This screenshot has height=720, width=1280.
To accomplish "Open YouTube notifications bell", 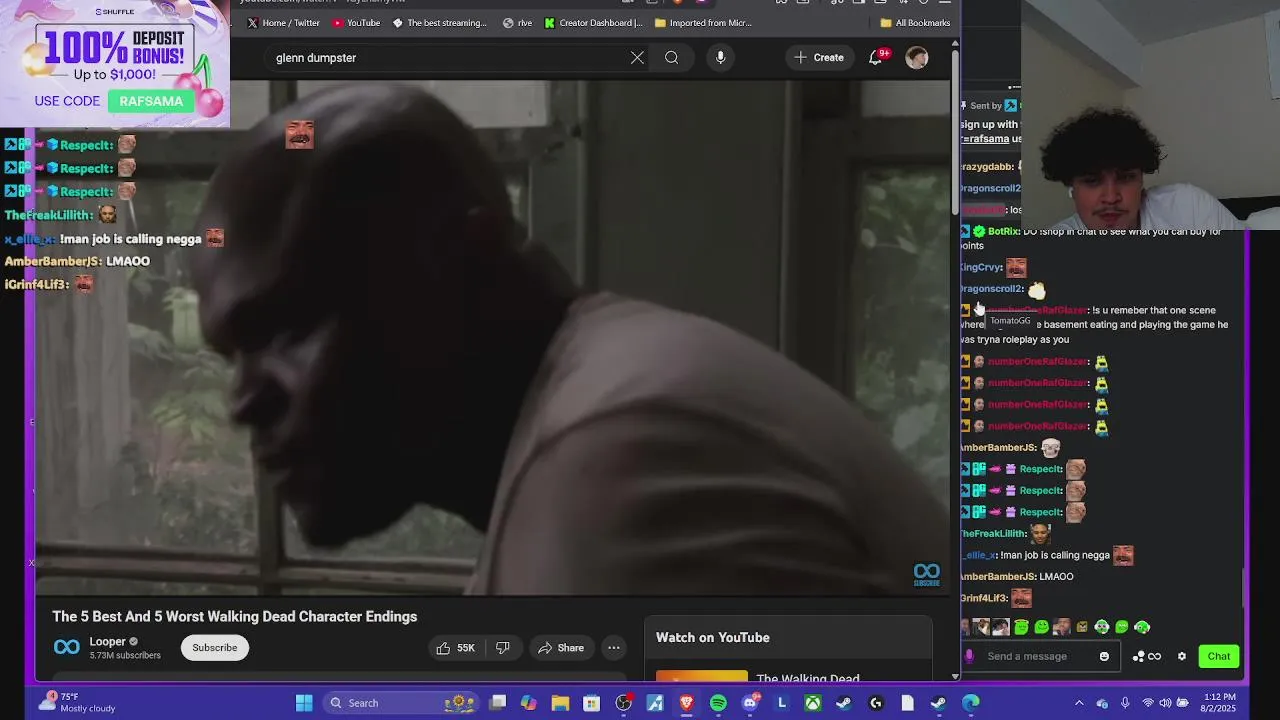I will coord(876,58).
